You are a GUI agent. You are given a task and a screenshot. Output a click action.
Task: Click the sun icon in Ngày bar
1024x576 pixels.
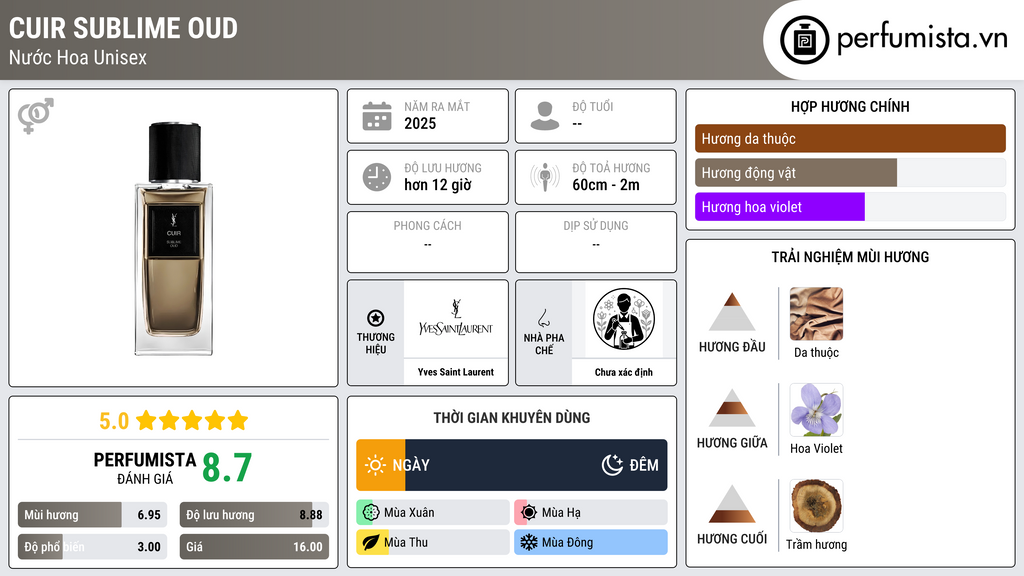pos(376,465)
